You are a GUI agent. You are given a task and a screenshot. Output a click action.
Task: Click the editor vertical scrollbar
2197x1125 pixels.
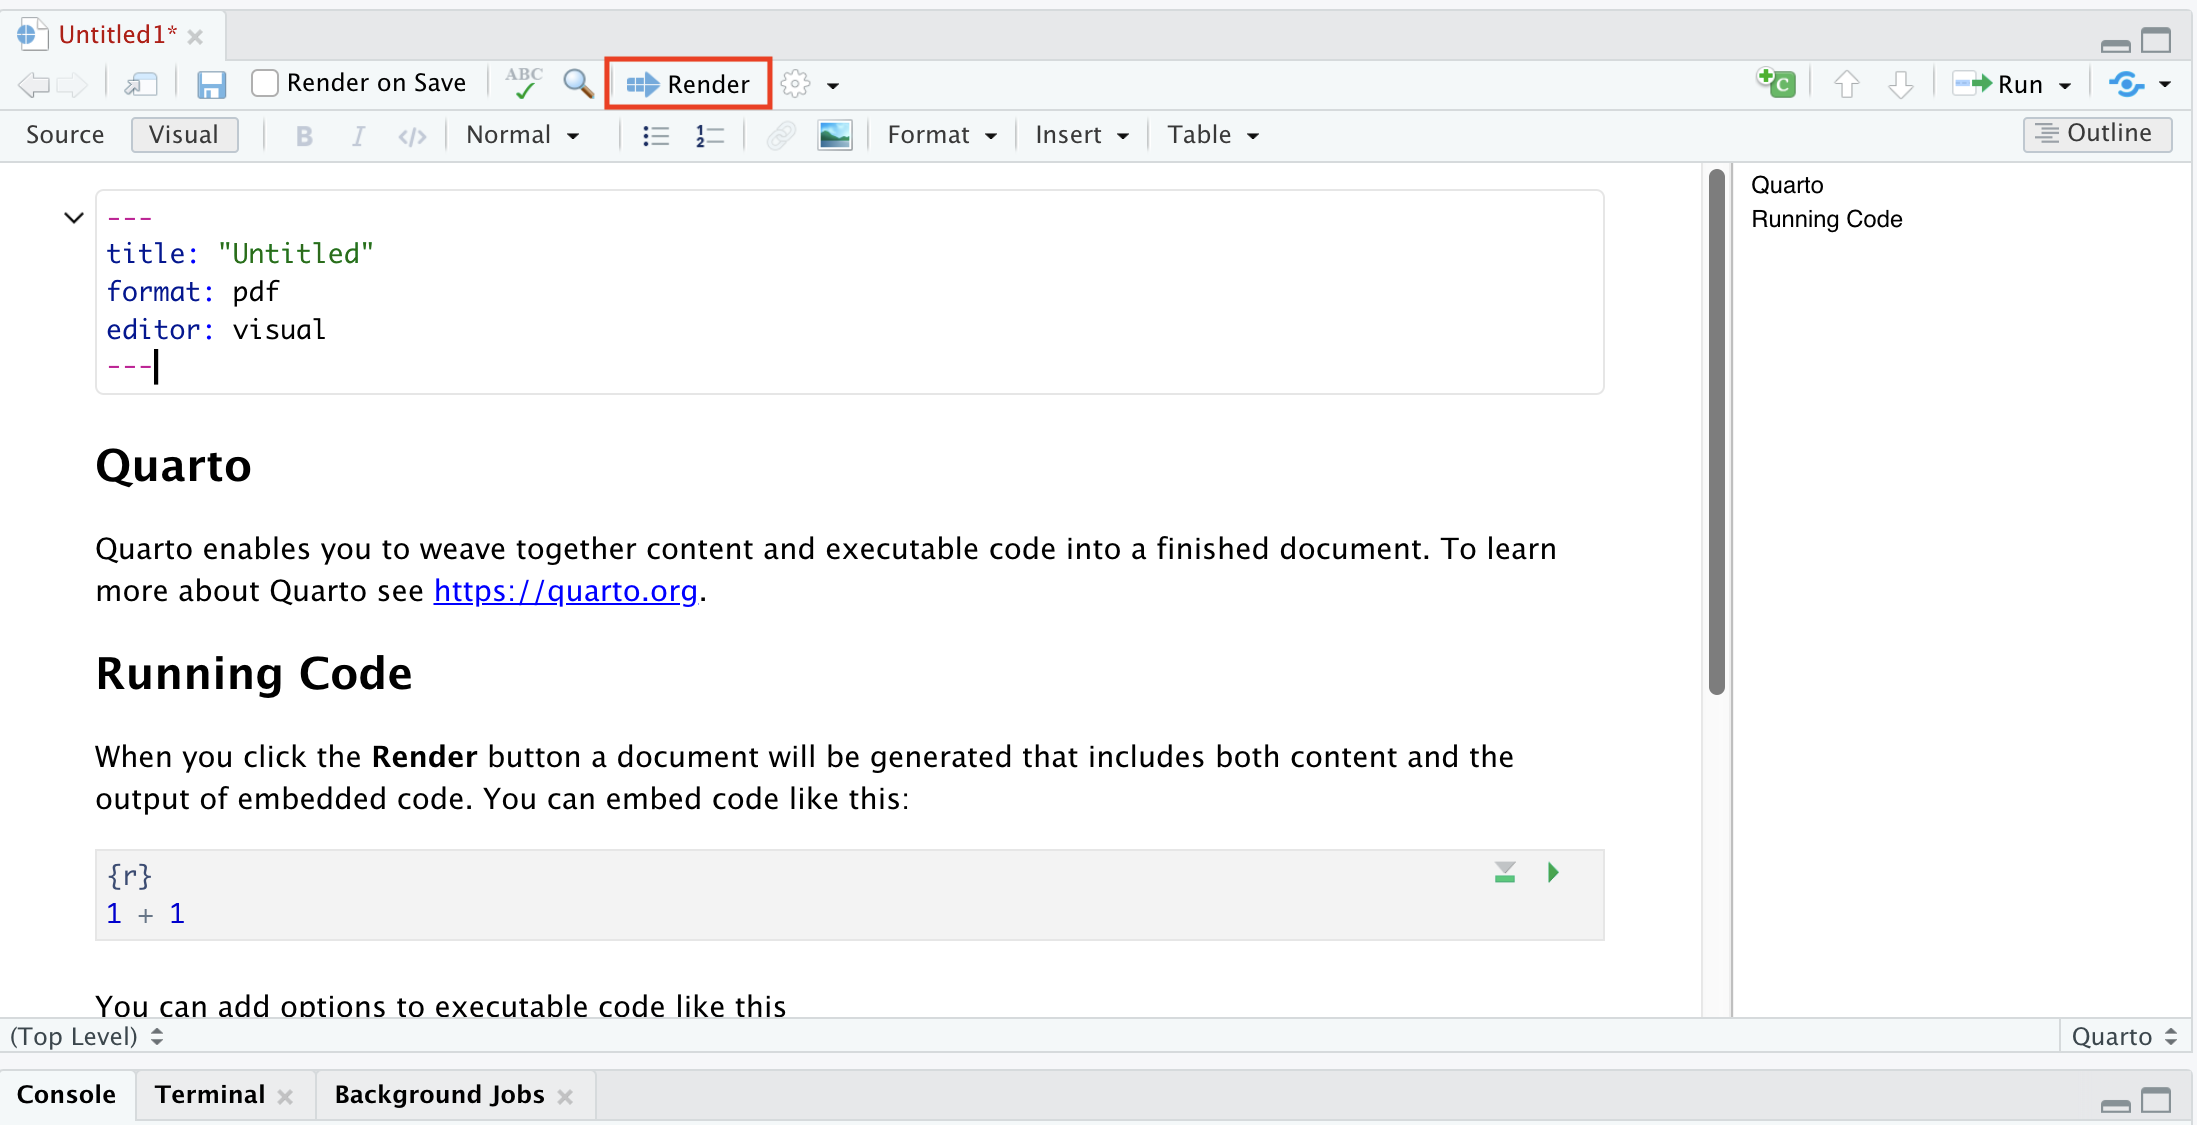pos(1717,431)
